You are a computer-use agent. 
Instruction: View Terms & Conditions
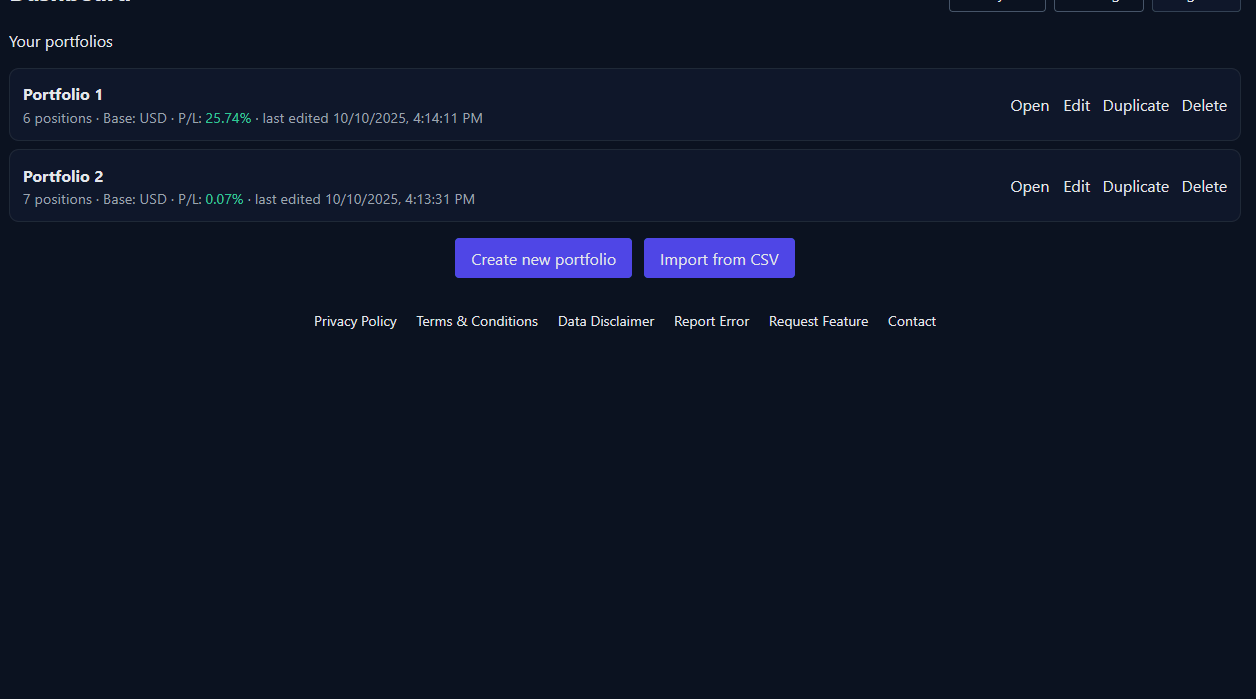pyautogui.click(x=477, y=321)
